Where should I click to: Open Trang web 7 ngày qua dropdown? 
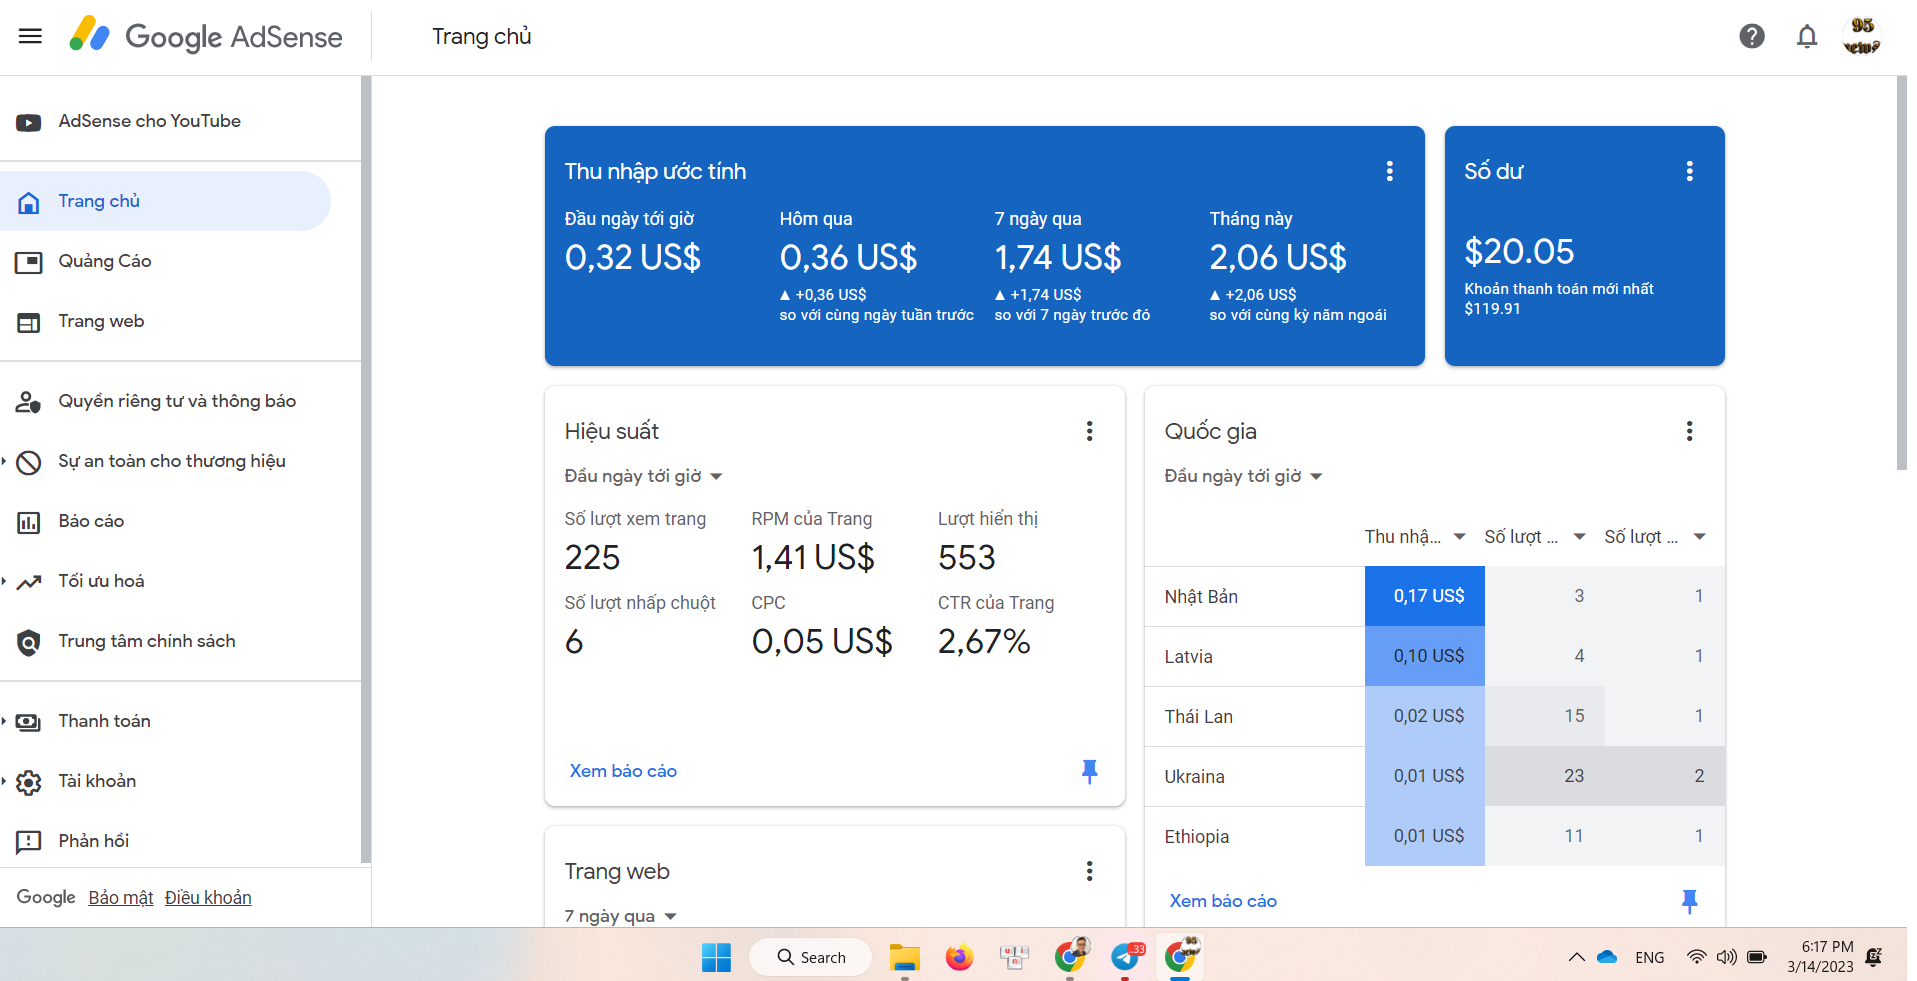620,916
